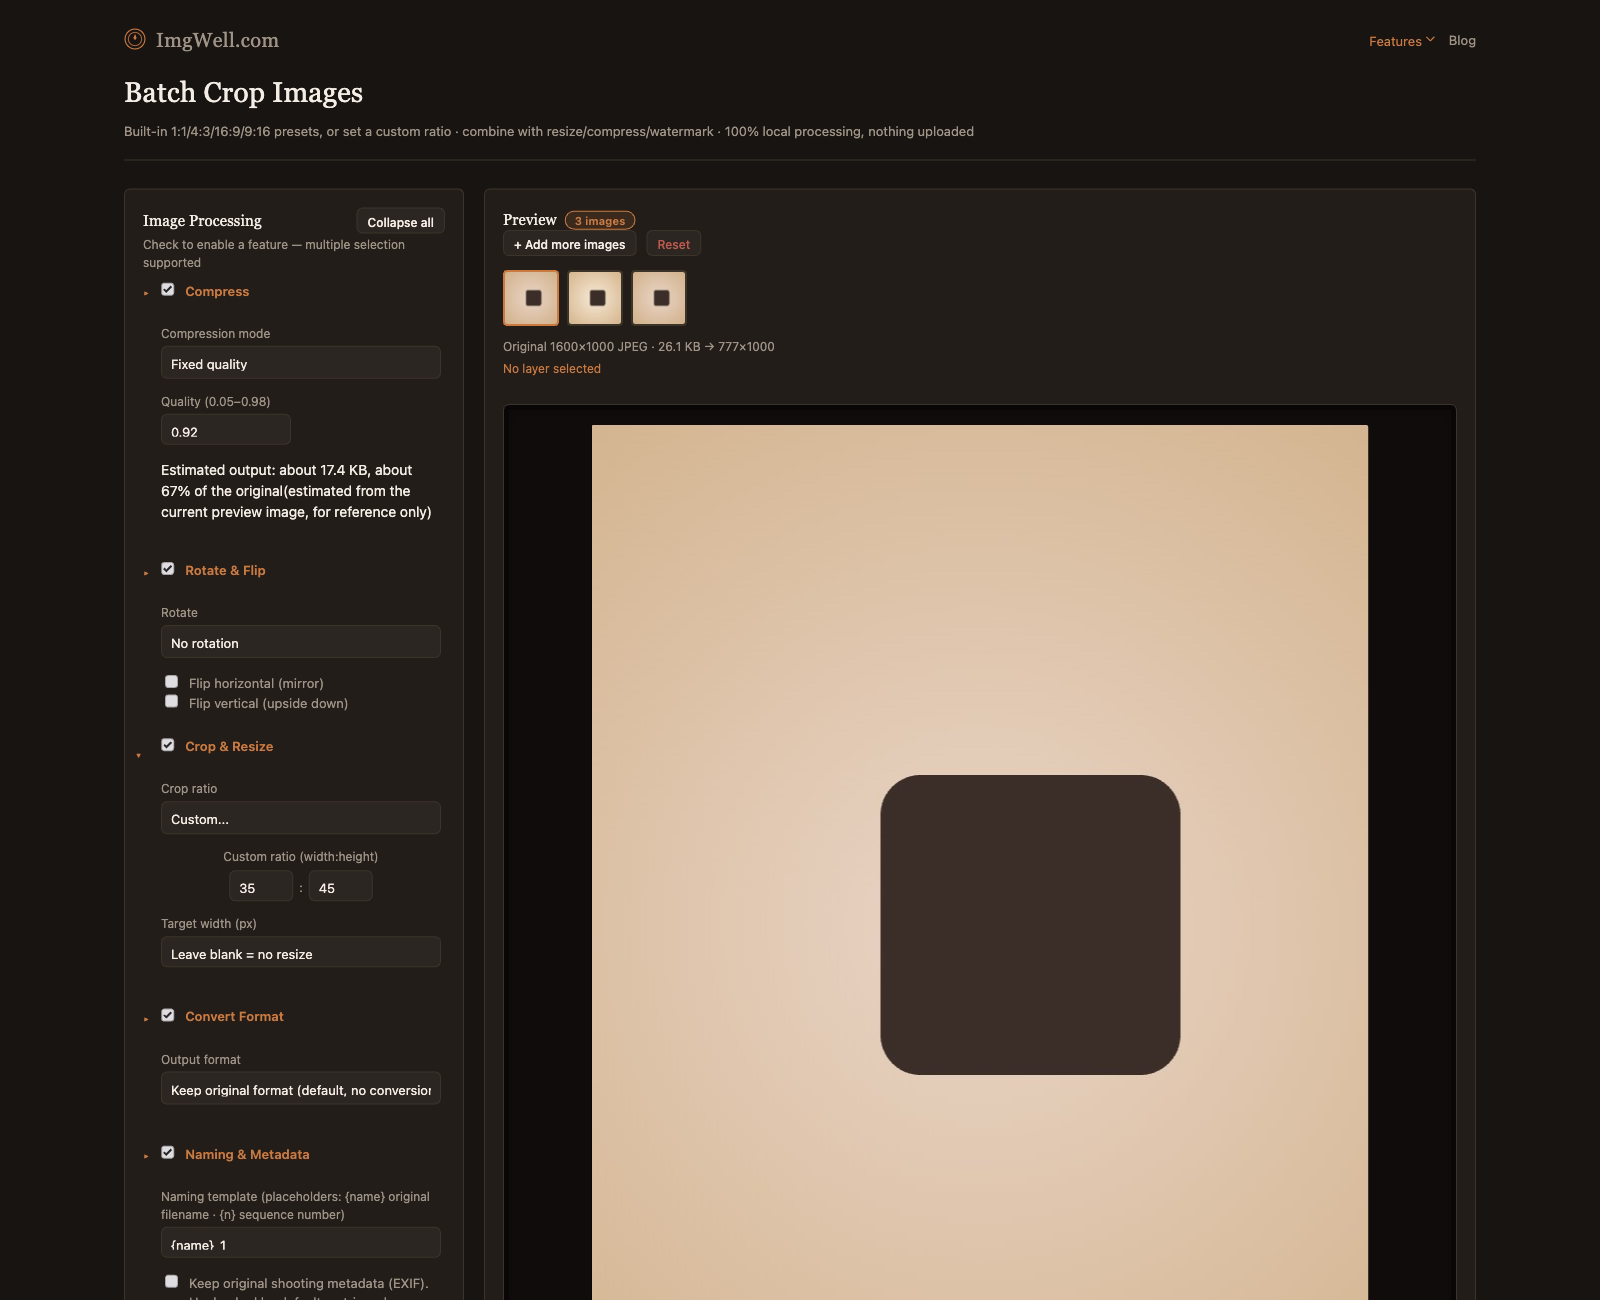Toggle the Rotate & Flip section arrow

pos(146,572)
